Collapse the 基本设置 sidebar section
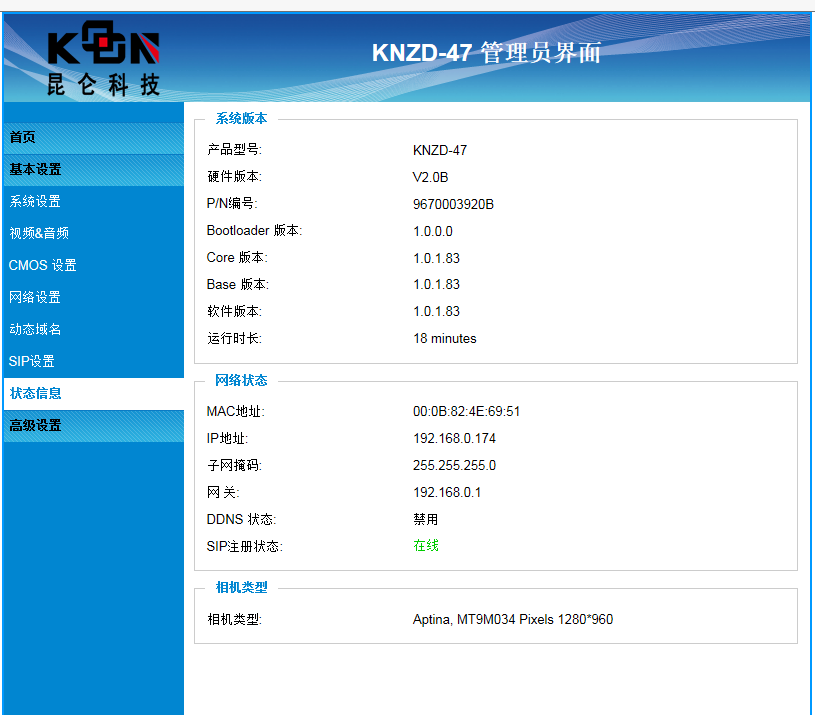This screenshot has width=815, height=715. click(x=35, y=169)
